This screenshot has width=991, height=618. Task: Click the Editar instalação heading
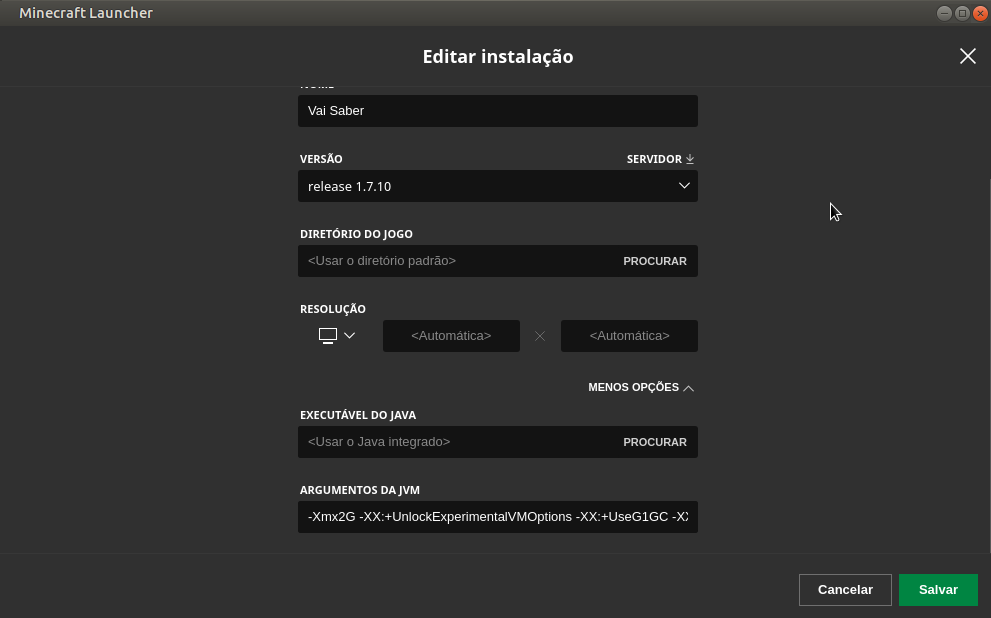coord(498,57)
